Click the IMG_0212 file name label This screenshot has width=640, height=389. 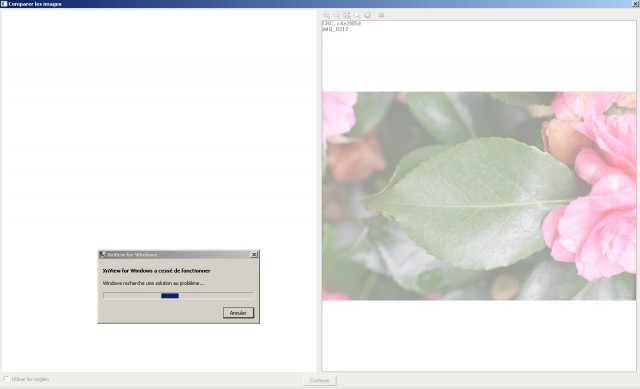click(x=335, y=29)
